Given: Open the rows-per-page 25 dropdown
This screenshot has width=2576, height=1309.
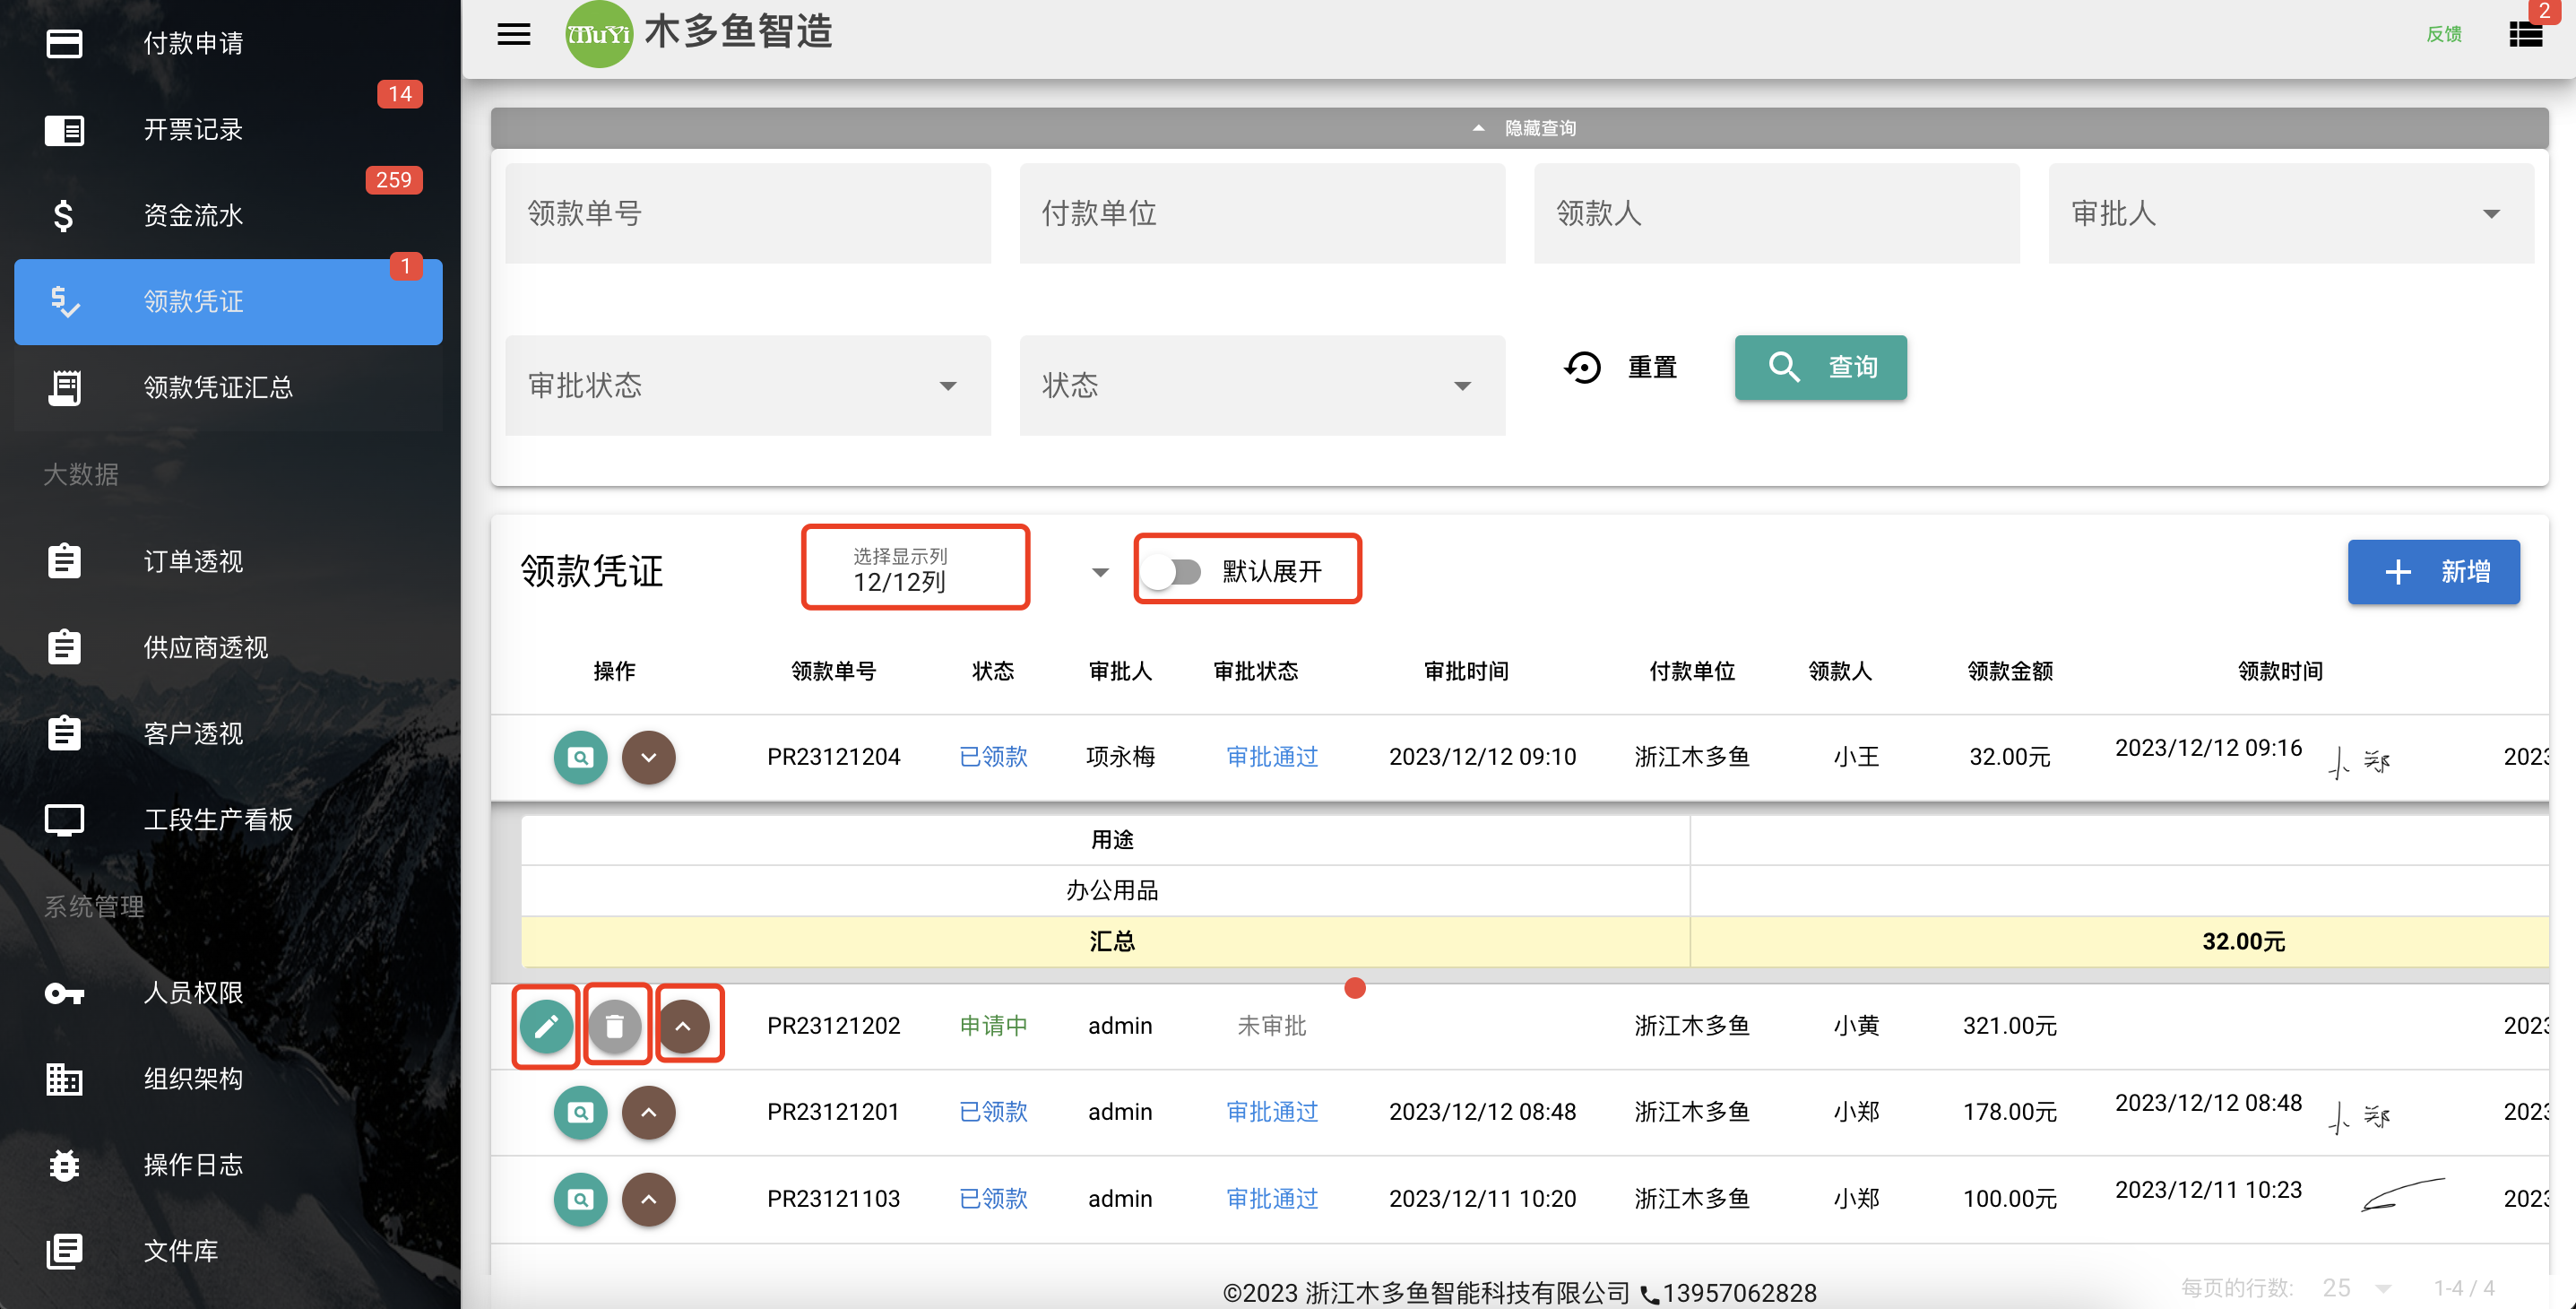Looking at the screenshot, I should click(x=2356, y=1288).
